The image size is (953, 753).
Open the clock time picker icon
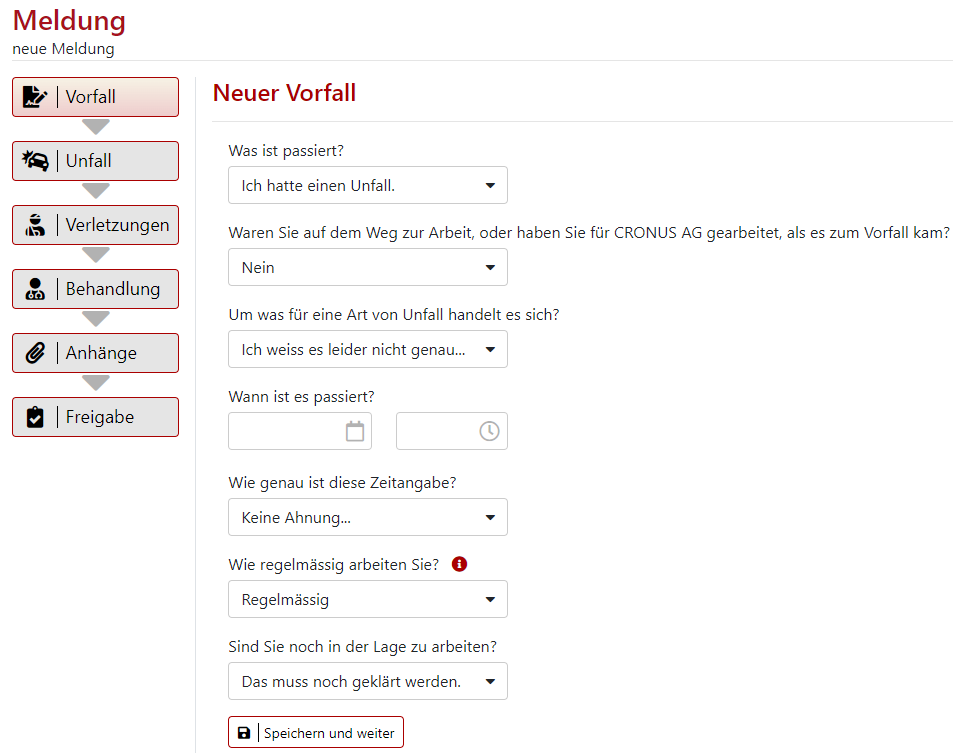pyautogui.click(x=489, y=431)
